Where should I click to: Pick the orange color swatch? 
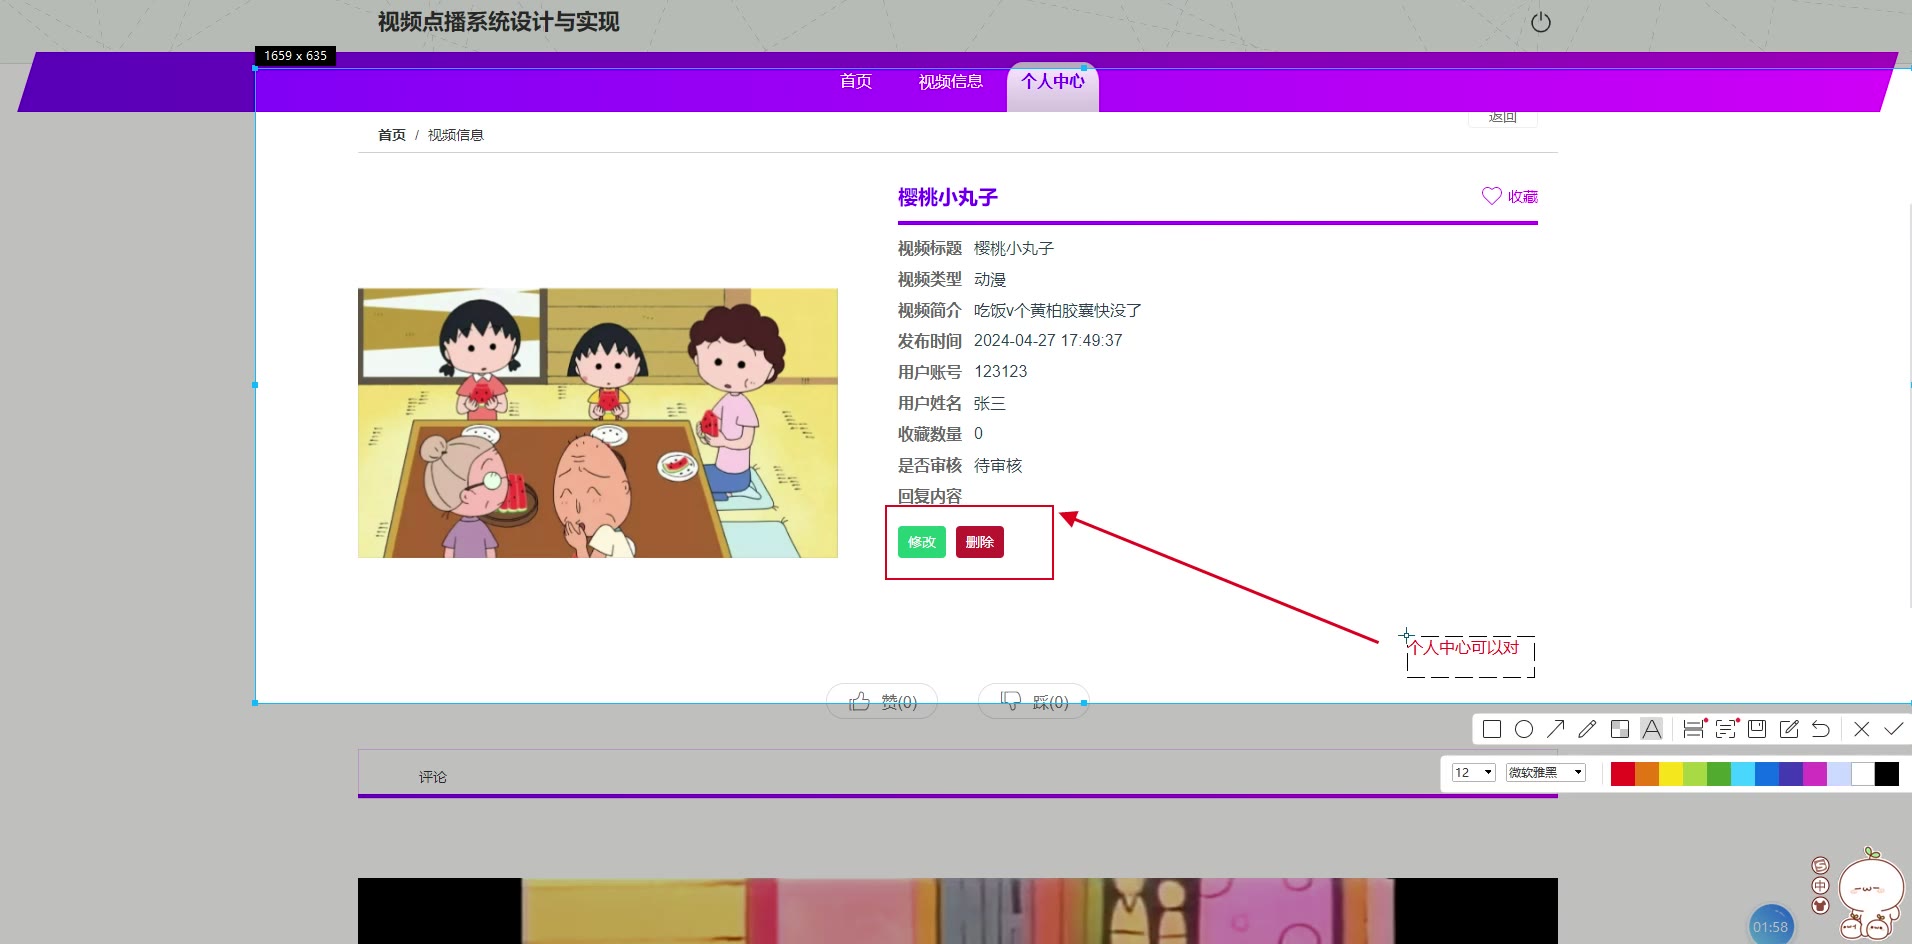pyautogui.click(x=1647, y=773)
